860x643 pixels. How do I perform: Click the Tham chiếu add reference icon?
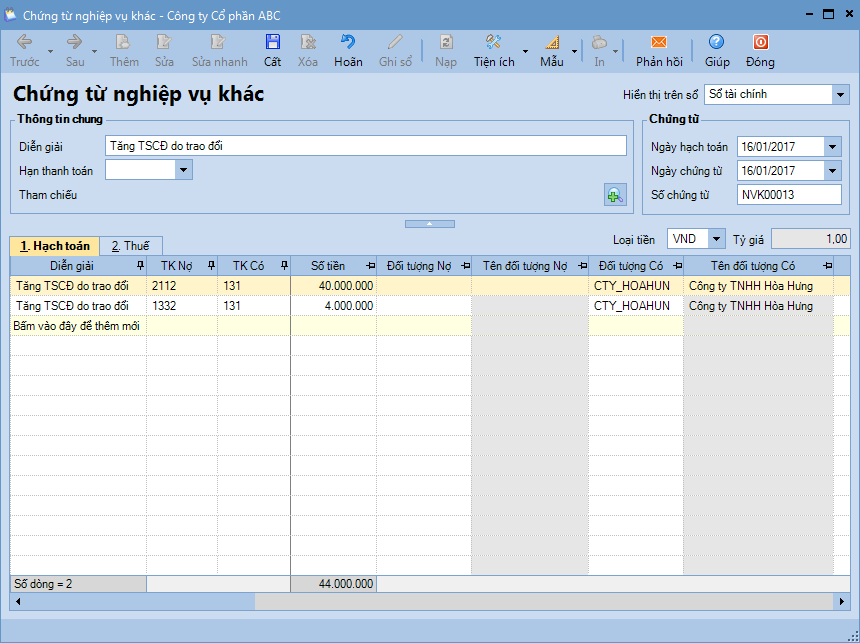615,195
